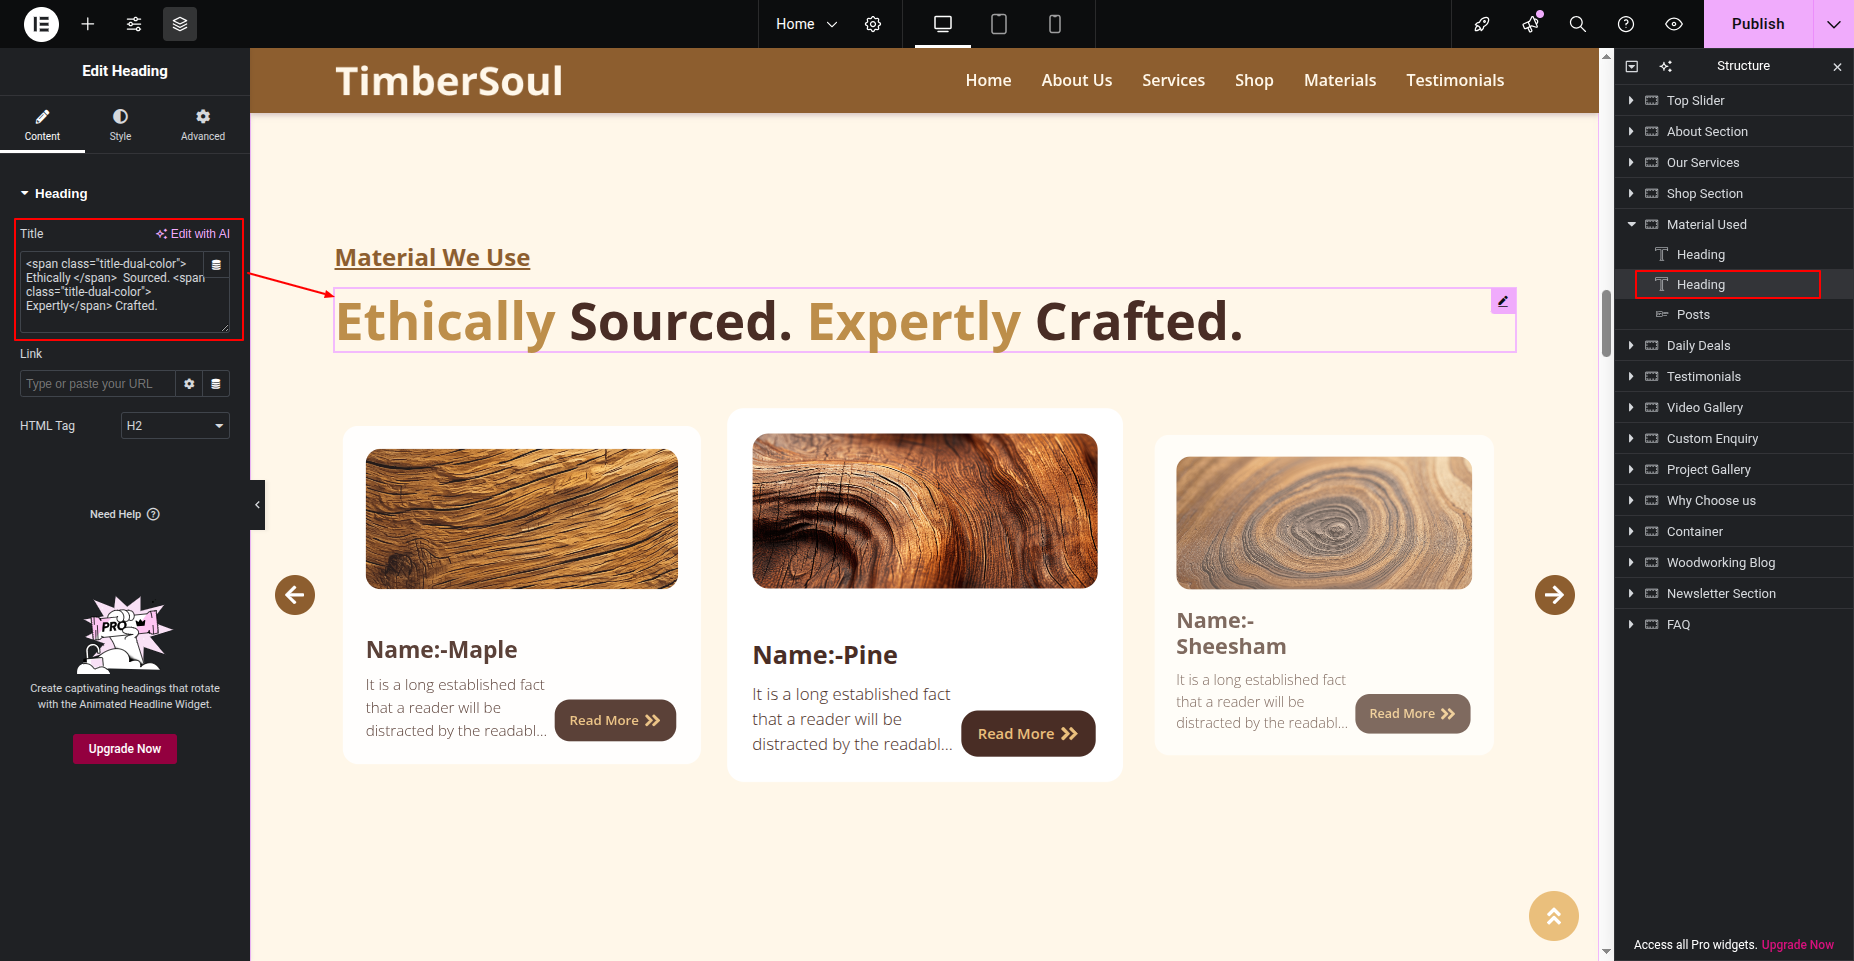
Task: Click the help question mark icon
Action: [1626, 24]
